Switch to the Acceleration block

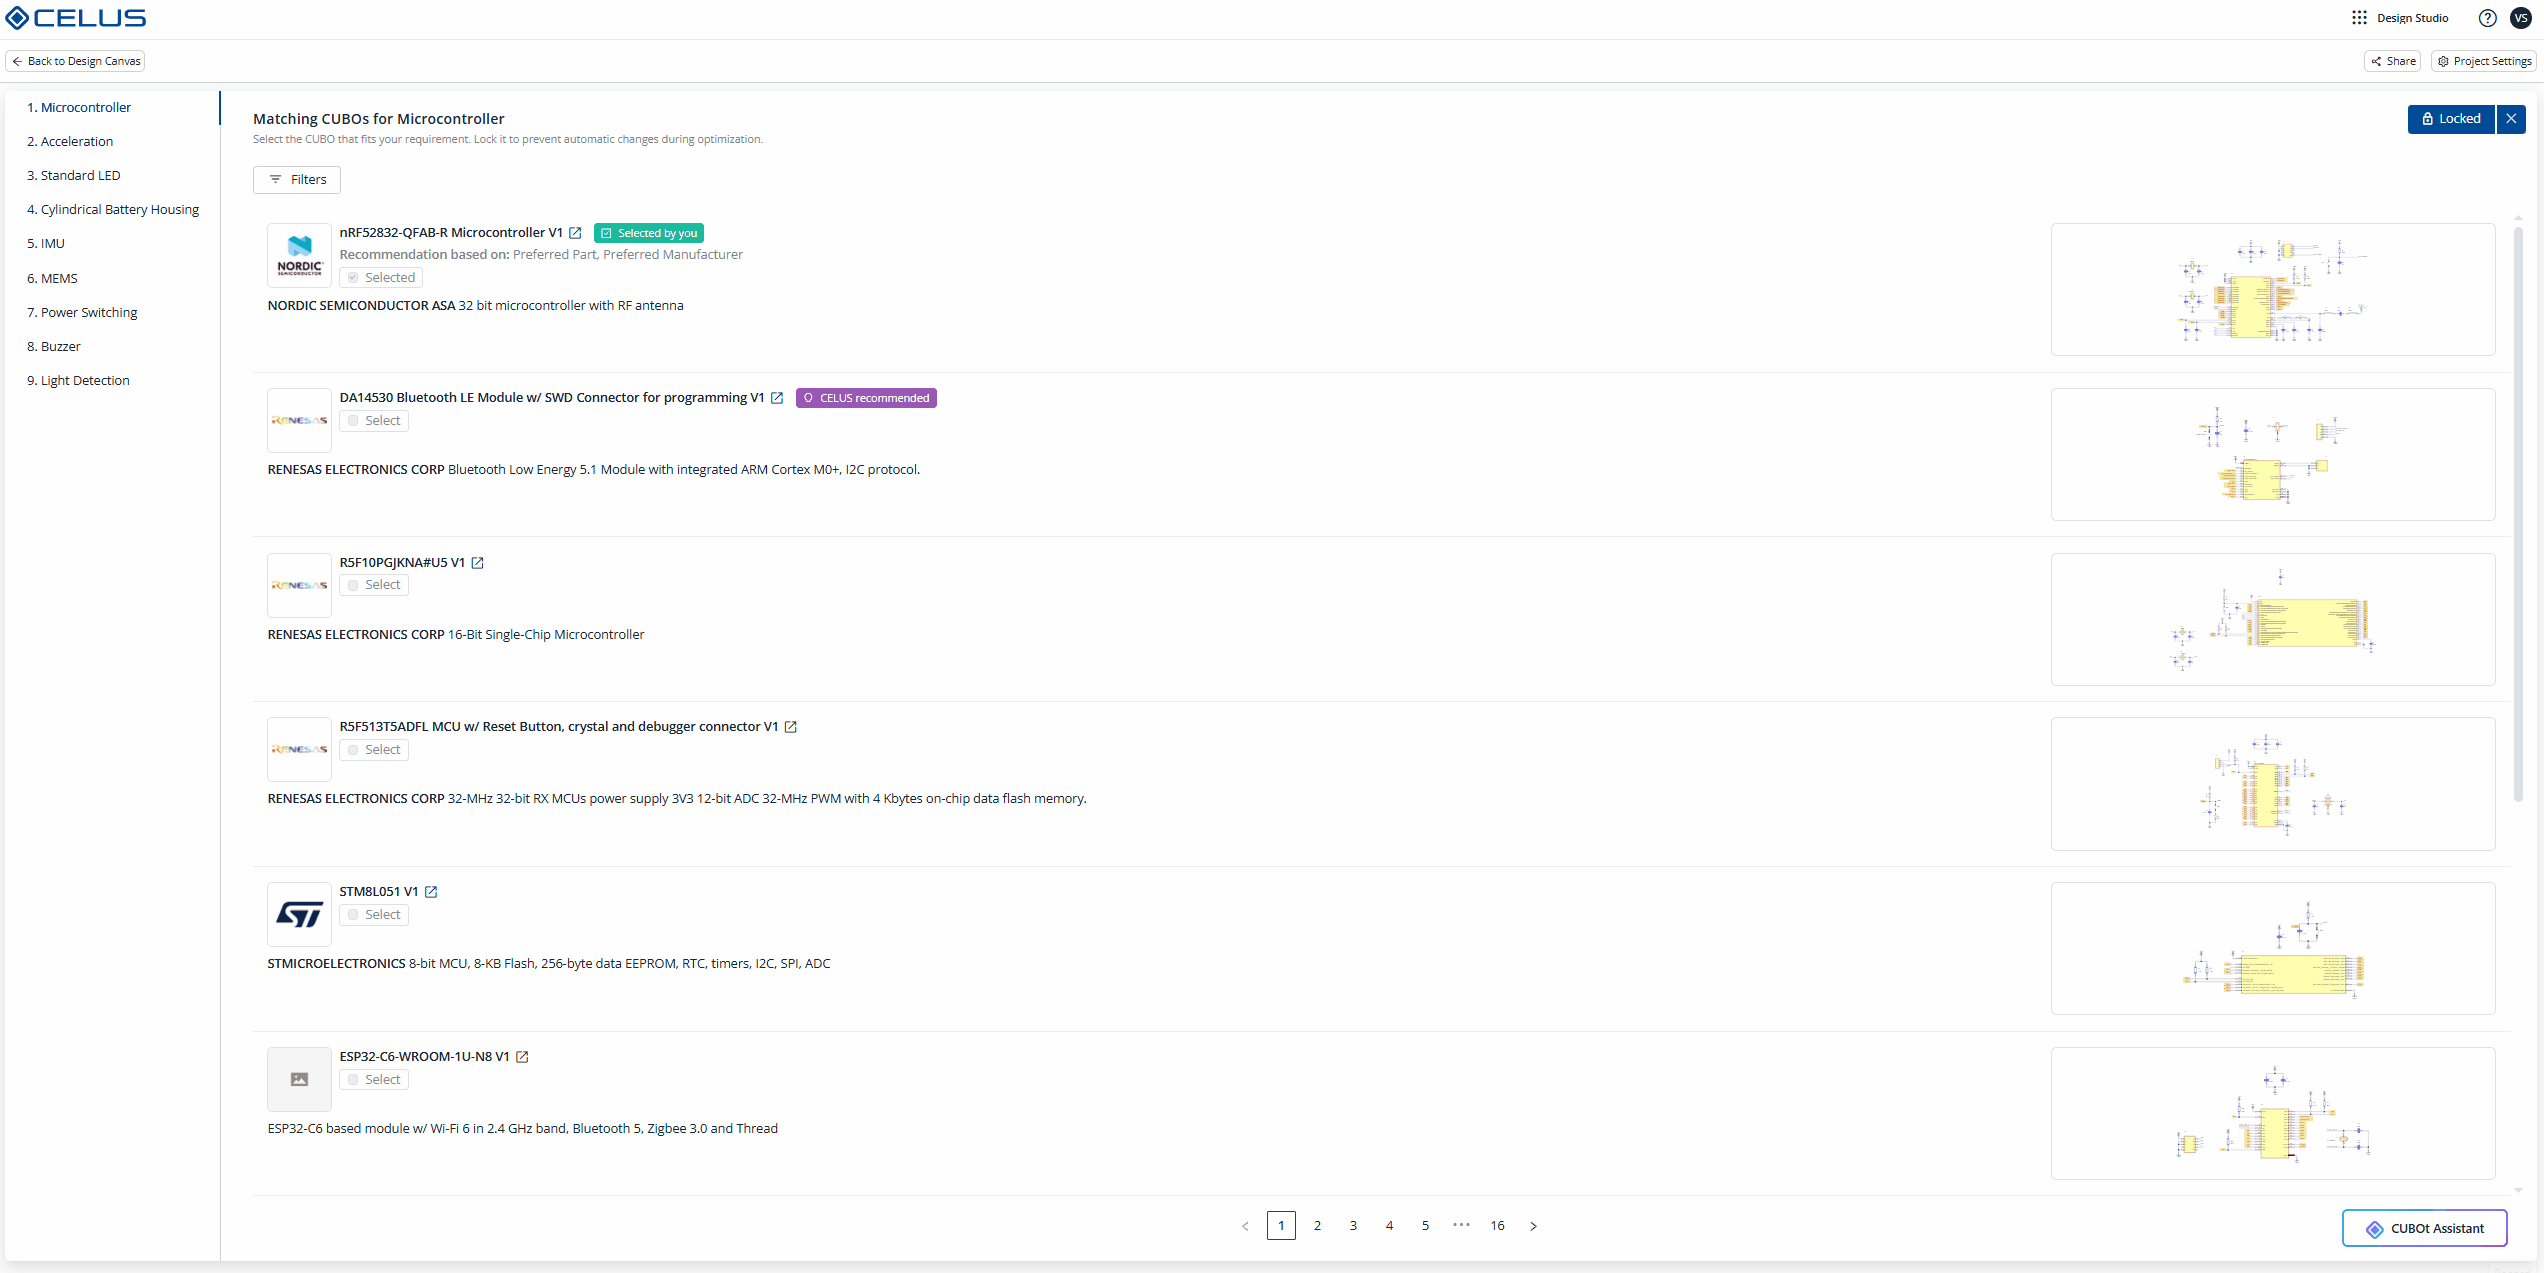pos(70,142)
